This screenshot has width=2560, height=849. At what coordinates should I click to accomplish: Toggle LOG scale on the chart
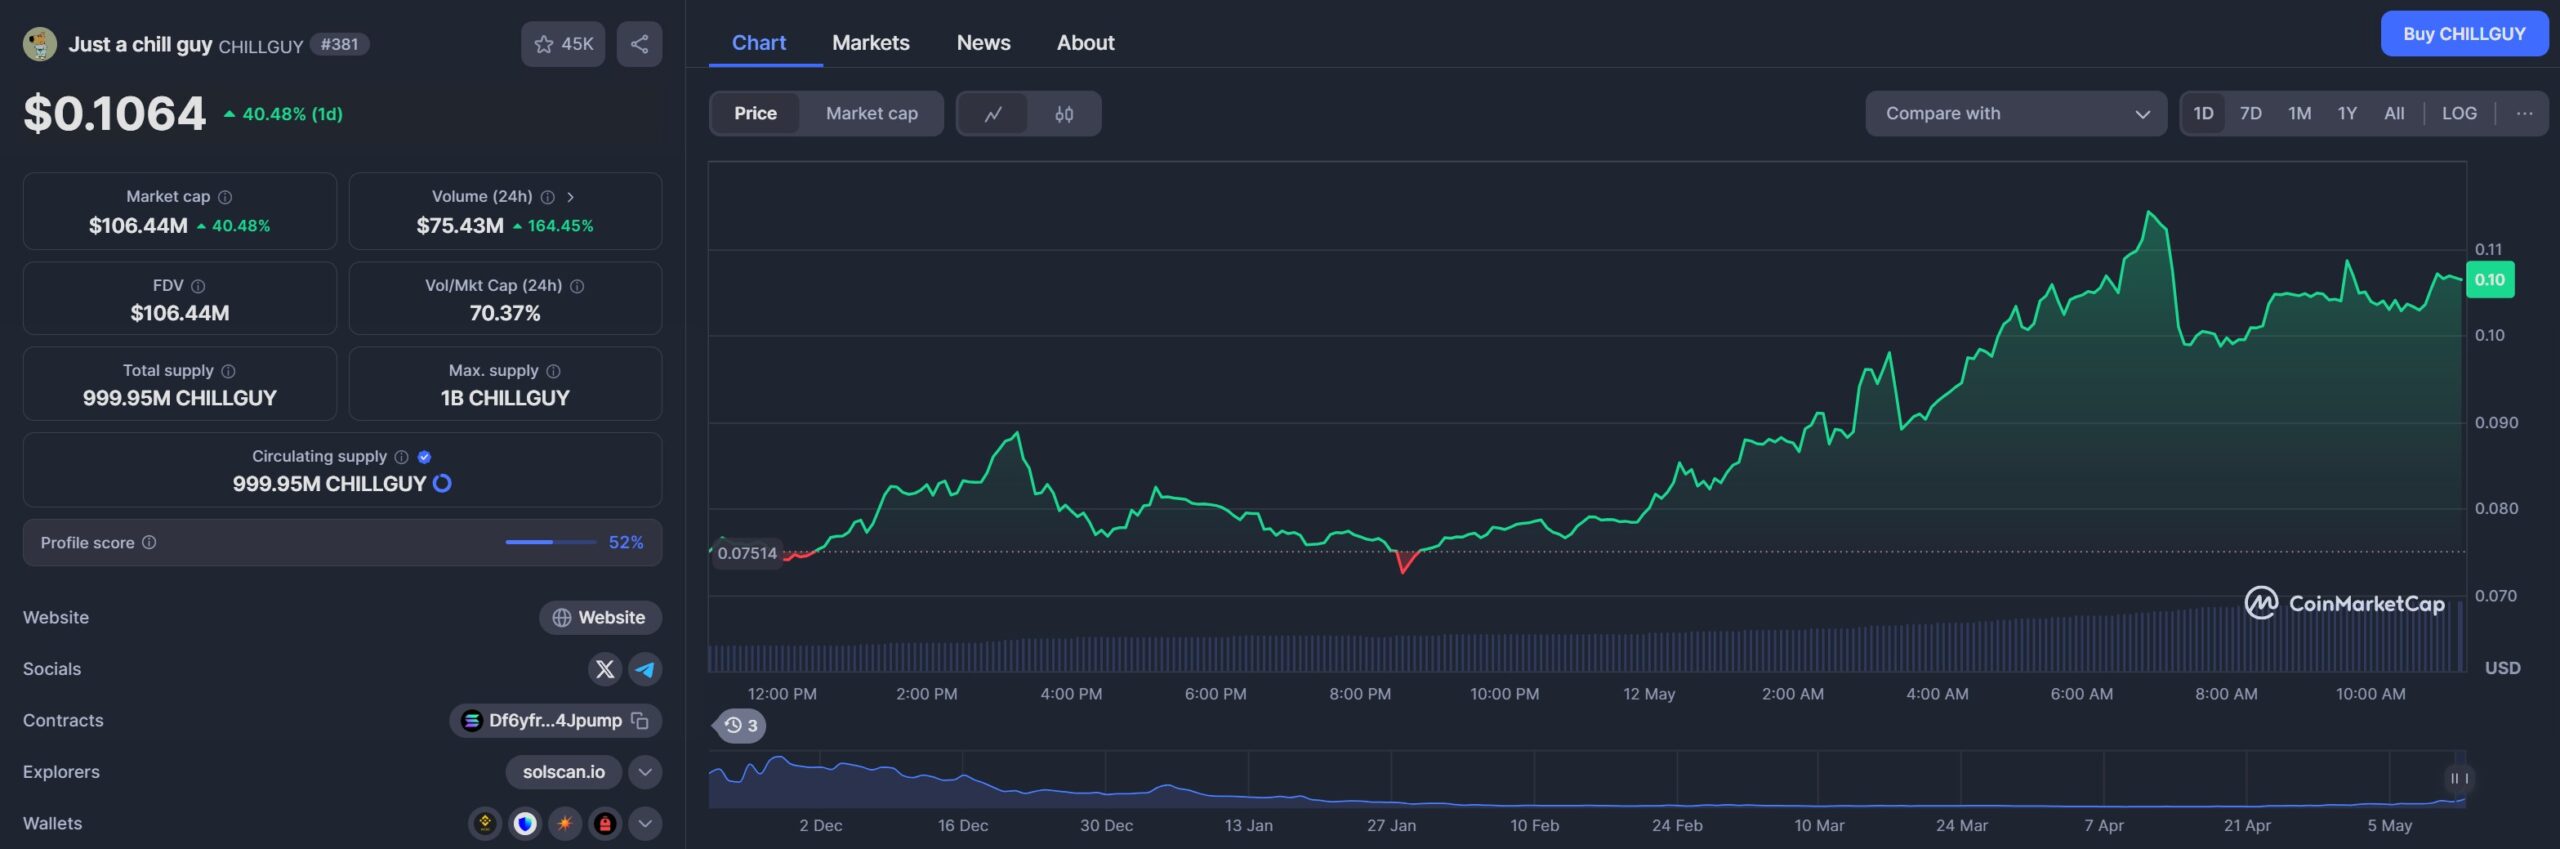click(x=2459, y=114)
